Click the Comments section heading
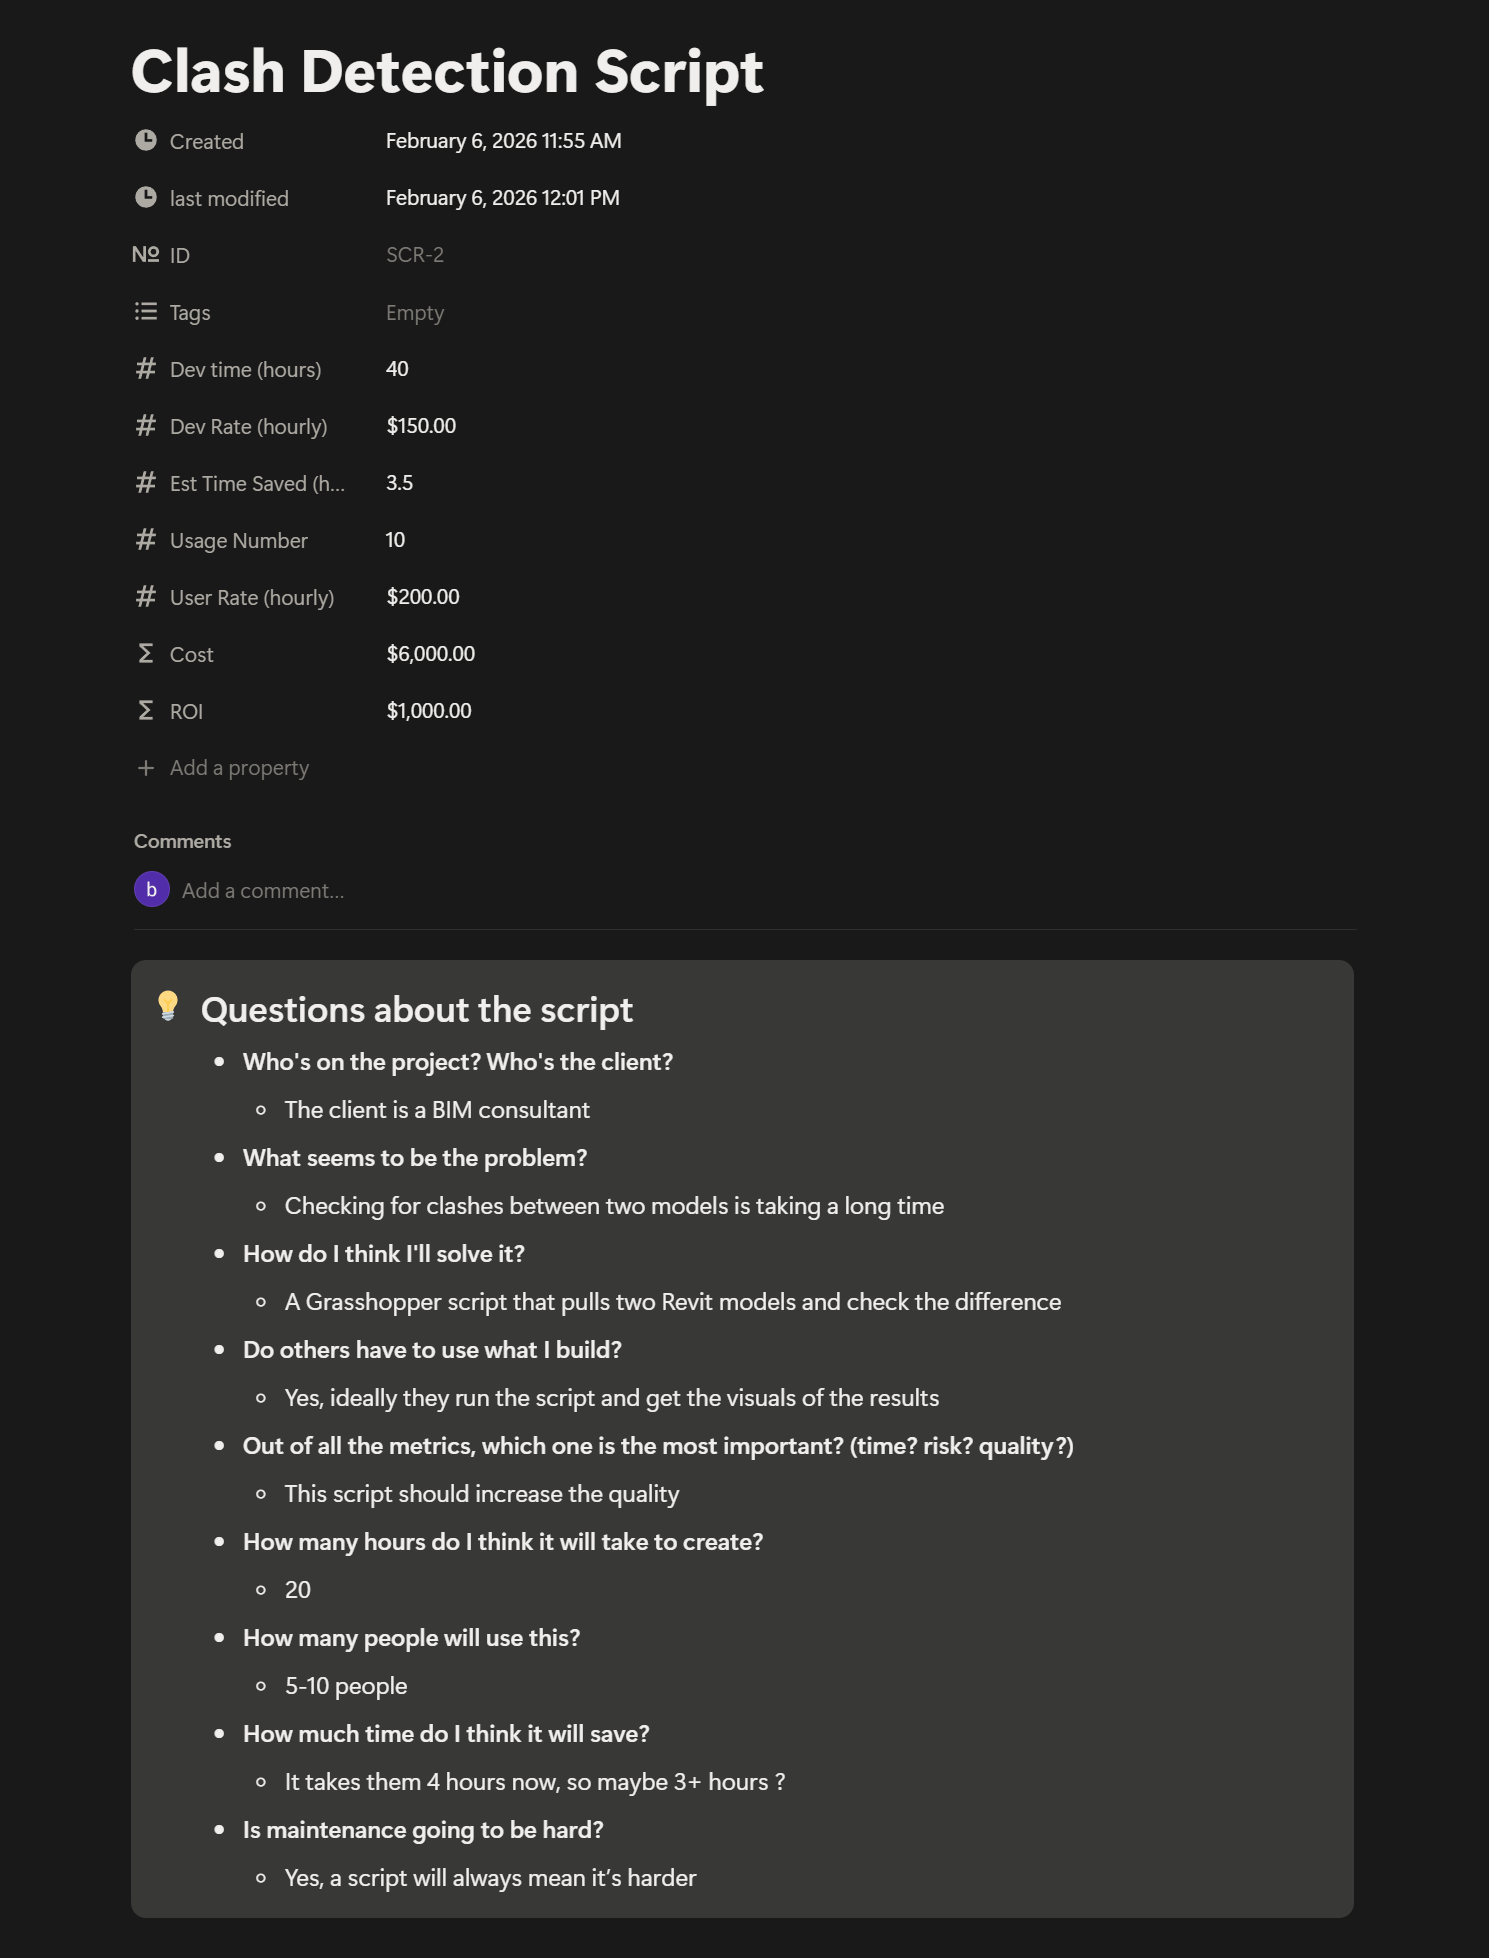 click(x=182, y=842)
